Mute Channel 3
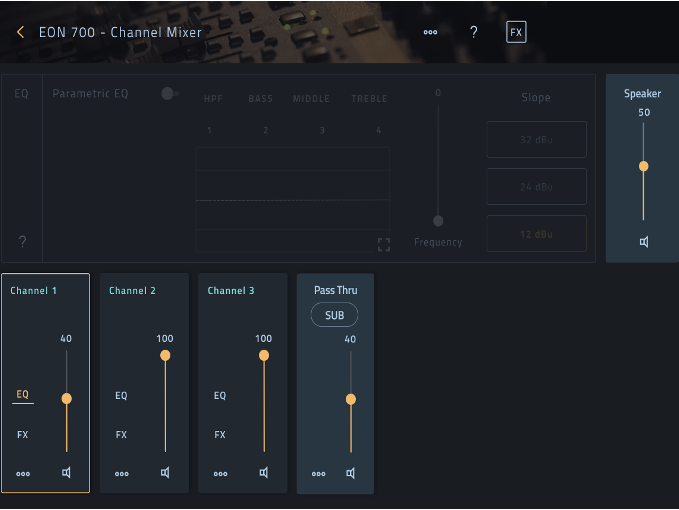The width and height of the screenshot is (679, 510). coord(264,473)
